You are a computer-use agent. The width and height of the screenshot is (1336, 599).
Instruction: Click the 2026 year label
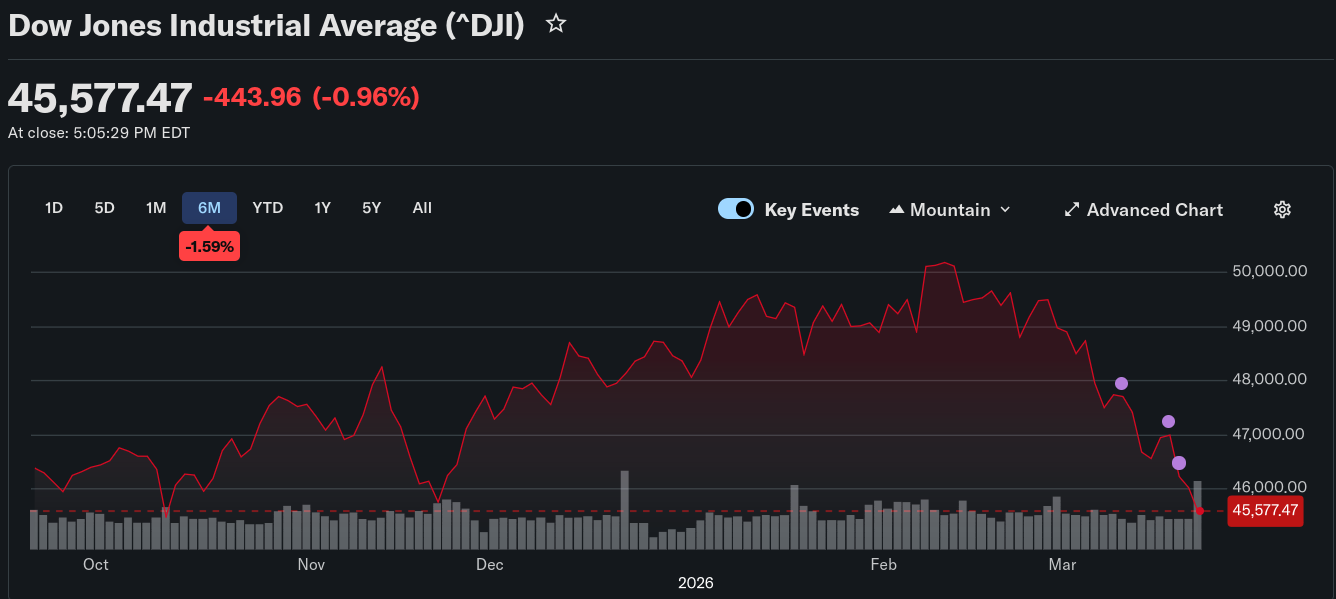[x=696, y=583]
